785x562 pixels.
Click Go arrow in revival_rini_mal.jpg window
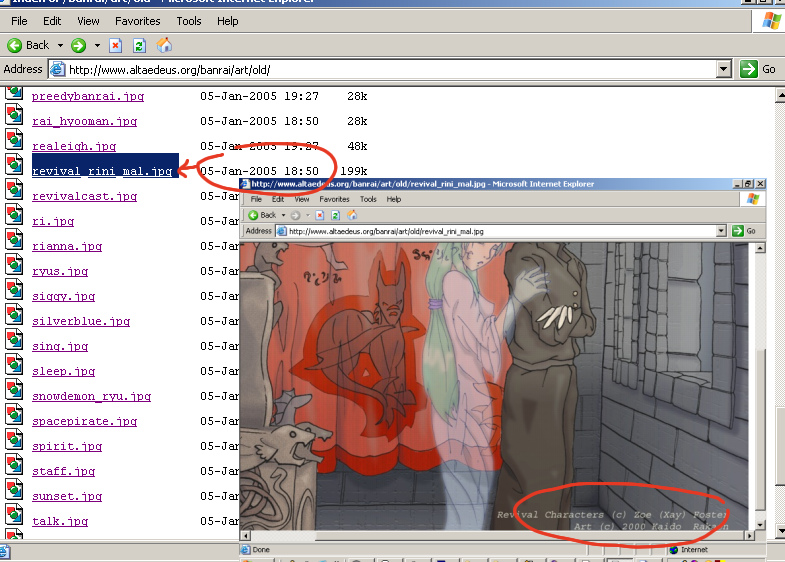coord(737,231)
